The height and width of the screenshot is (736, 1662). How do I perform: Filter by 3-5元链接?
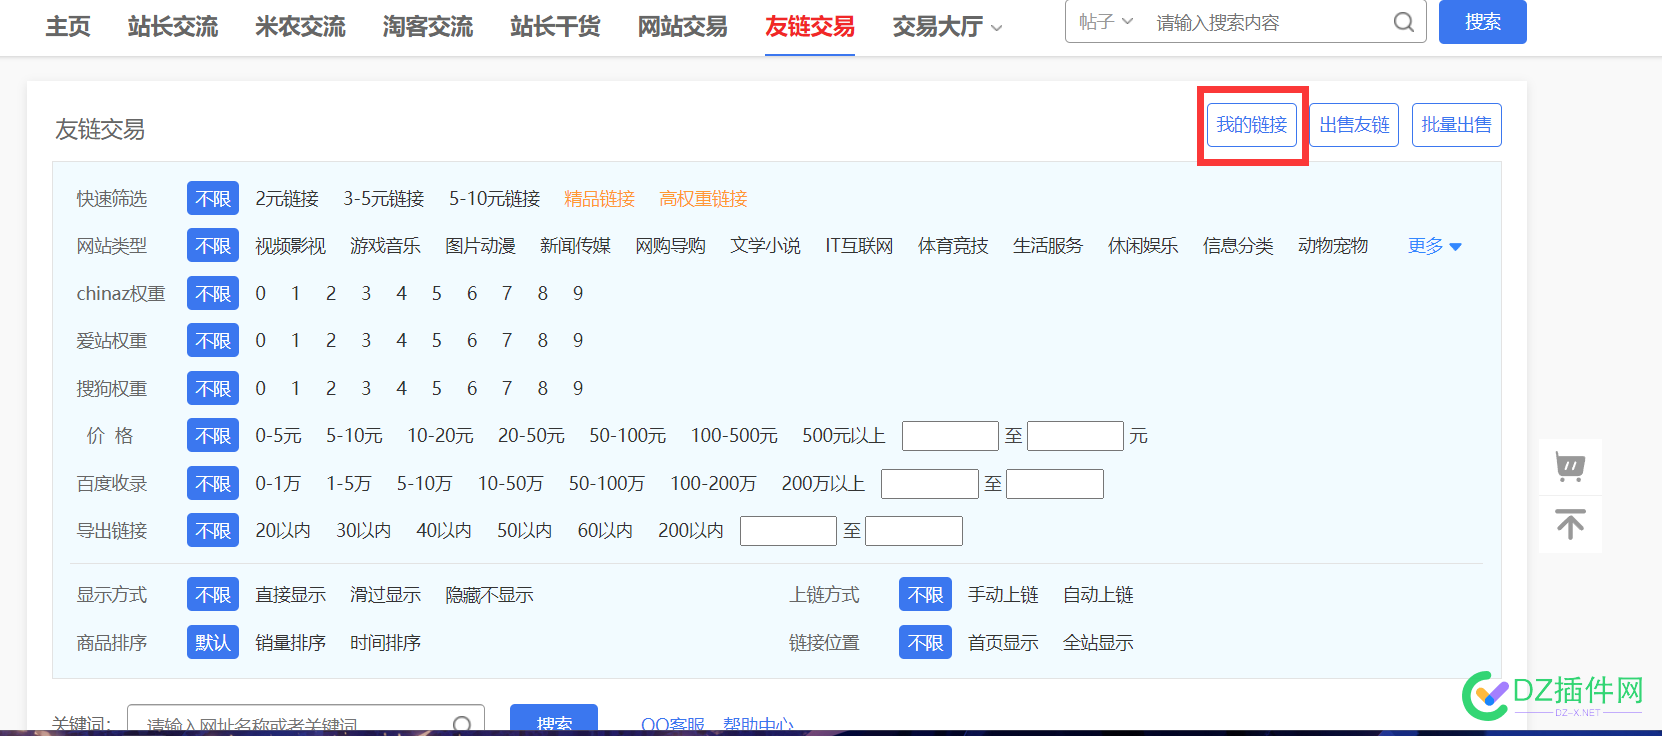click(384, 199)
